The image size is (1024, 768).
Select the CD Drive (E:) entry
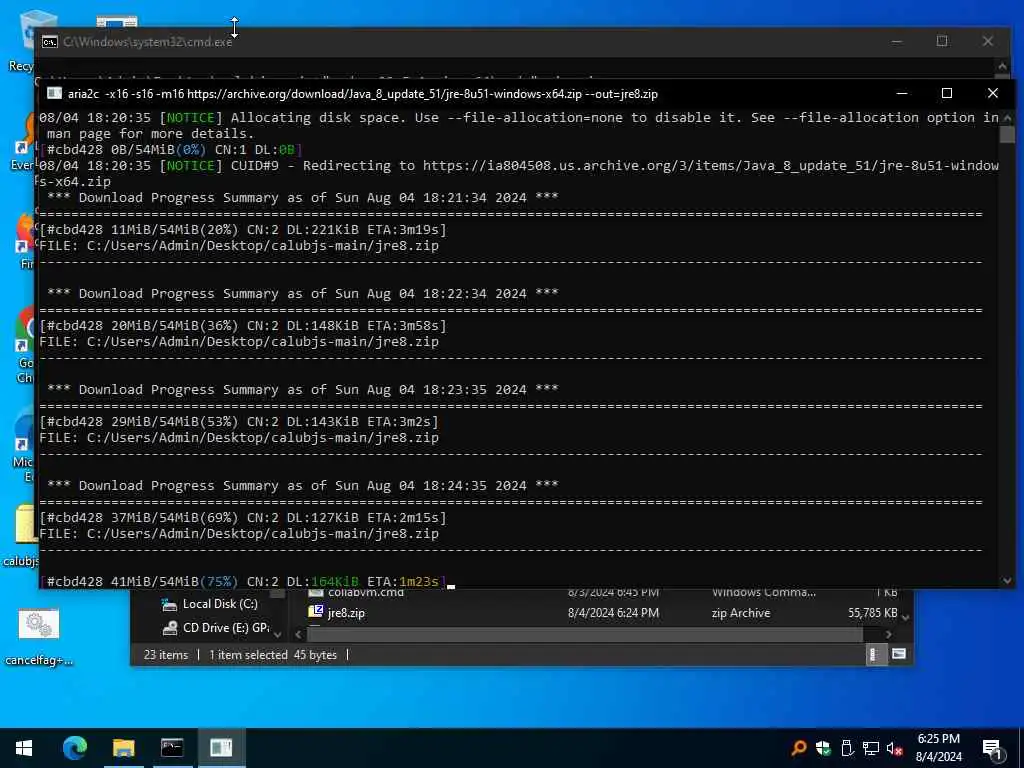point(215,628)
